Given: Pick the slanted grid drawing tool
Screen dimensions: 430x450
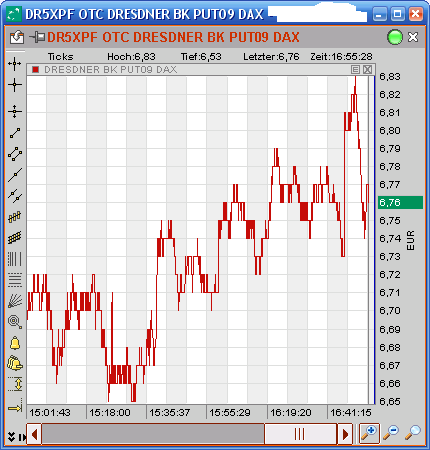Looking at the screenshot, I should 15,238.
